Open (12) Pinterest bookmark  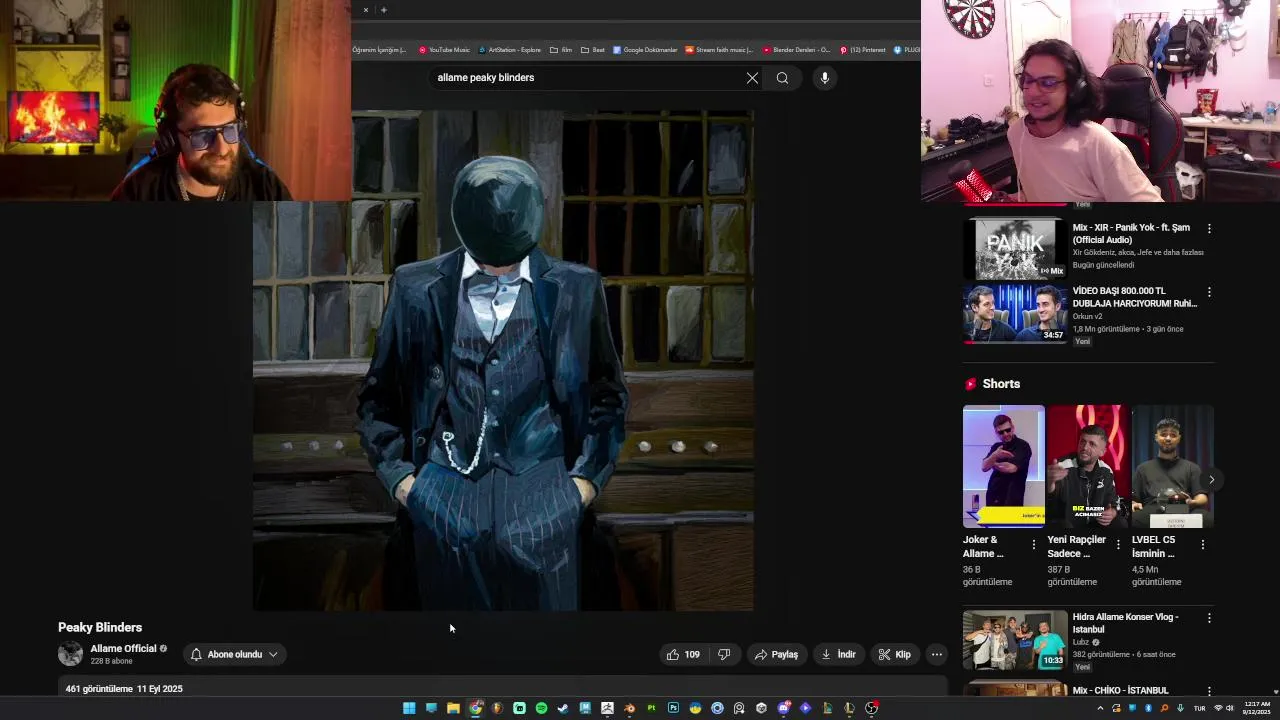(x=862, y=50)
